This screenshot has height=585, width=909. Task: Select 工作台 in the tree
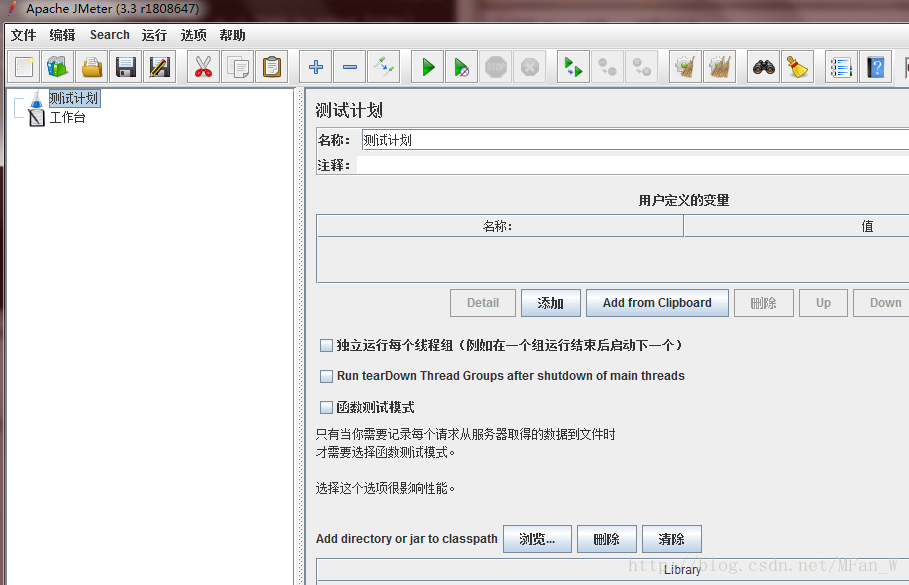pos(67,118)
